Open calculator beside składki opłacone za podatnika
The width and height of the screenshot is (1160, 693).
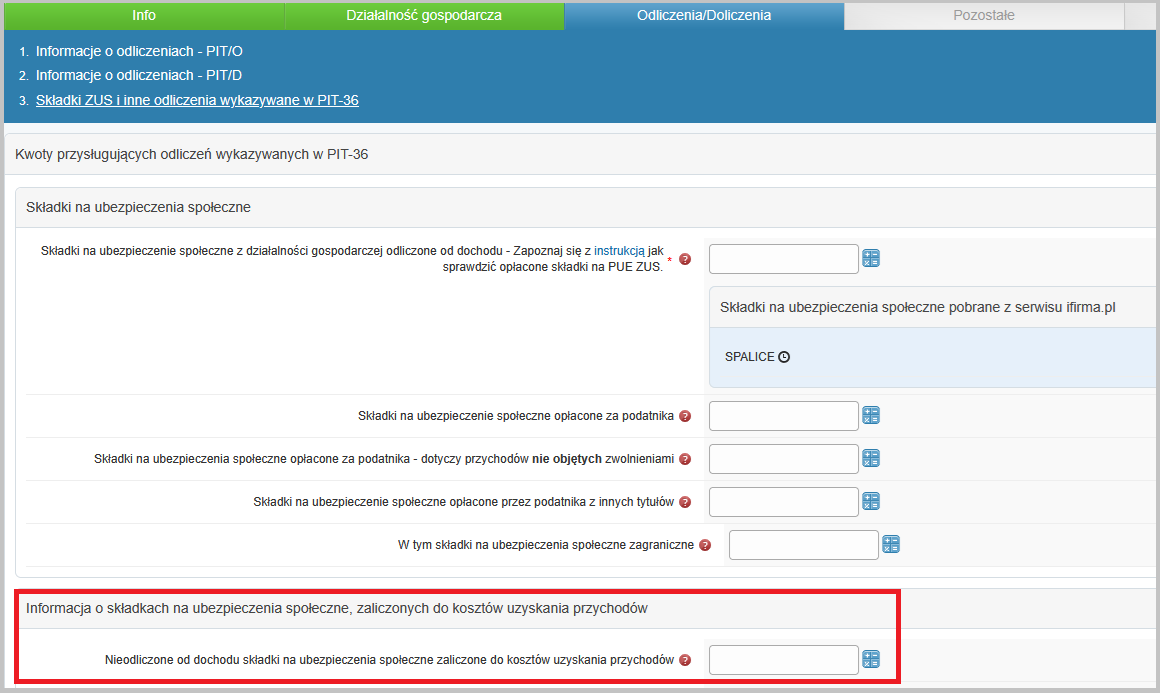coord(870,416)
